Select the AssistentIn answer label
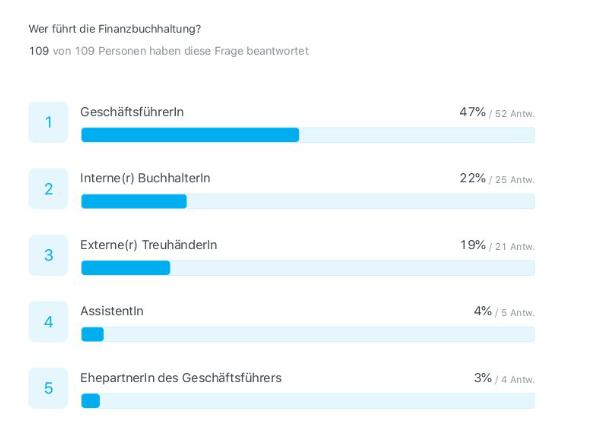This screenshot has width=614, height=448. click(112, 311)
